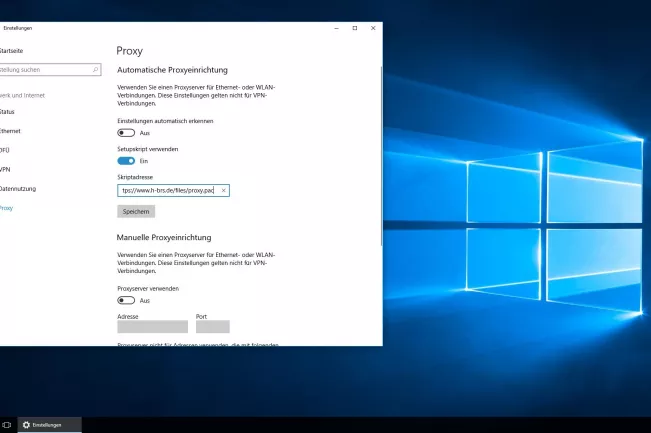
Task: Enable the 'Proxyserver verwenden' switch
Action: coord(126,300)
